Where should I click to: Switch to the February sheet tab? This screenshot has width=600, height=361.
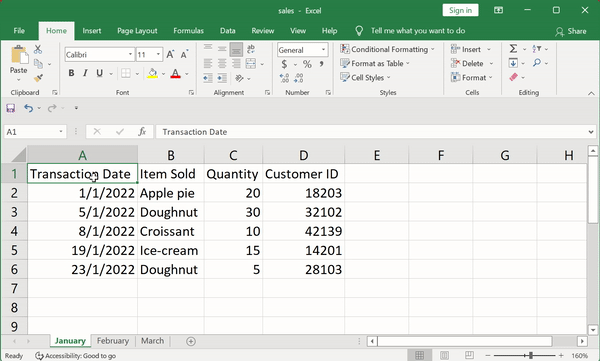tap(112, 341)
